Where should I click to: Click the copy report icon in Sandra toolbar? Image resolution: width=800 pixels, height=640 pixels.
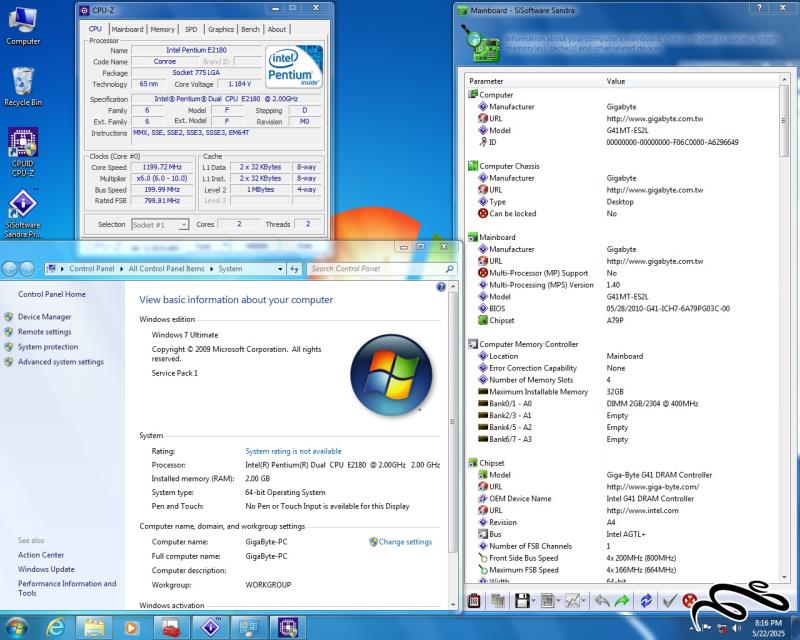click(x=498, y=601)
